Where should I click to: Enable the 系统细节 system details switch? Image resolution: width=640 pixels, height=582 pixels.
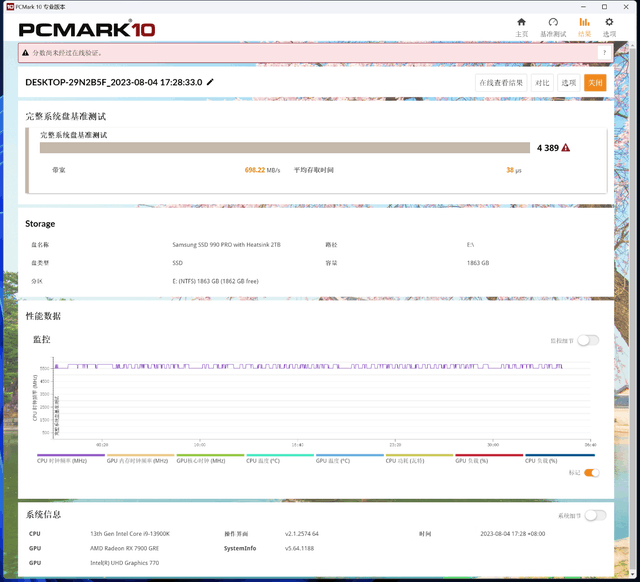pyautogui.click(x=594, y=515)
